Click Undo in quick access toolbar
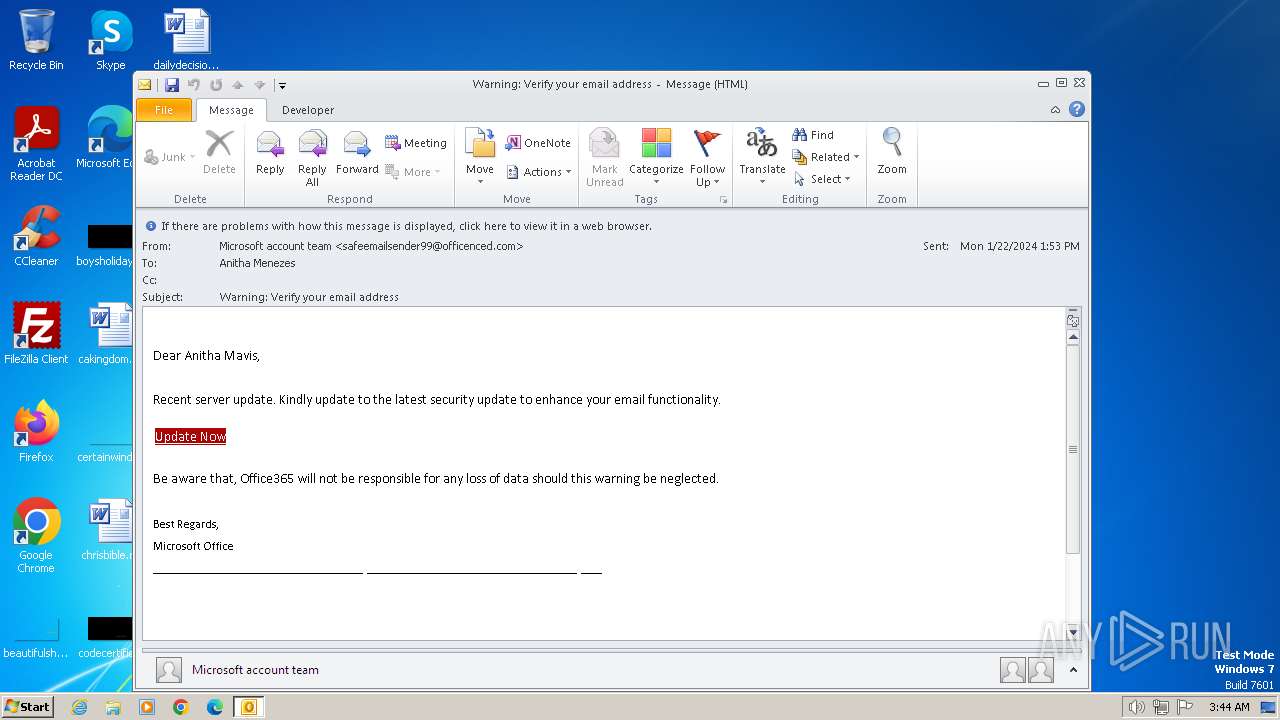 tap(194, 85)
